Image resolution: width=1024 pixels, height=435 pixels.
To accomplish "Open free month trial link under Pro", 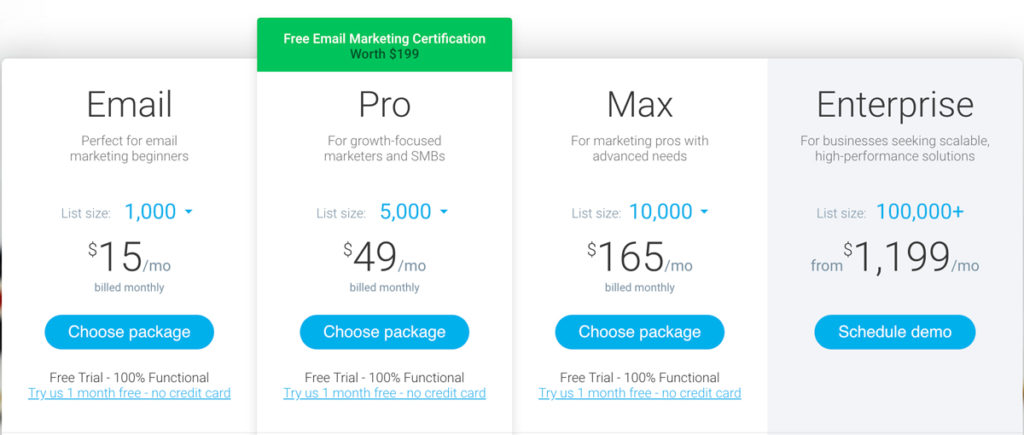I will pyautogui.click(x=385, y=393).
